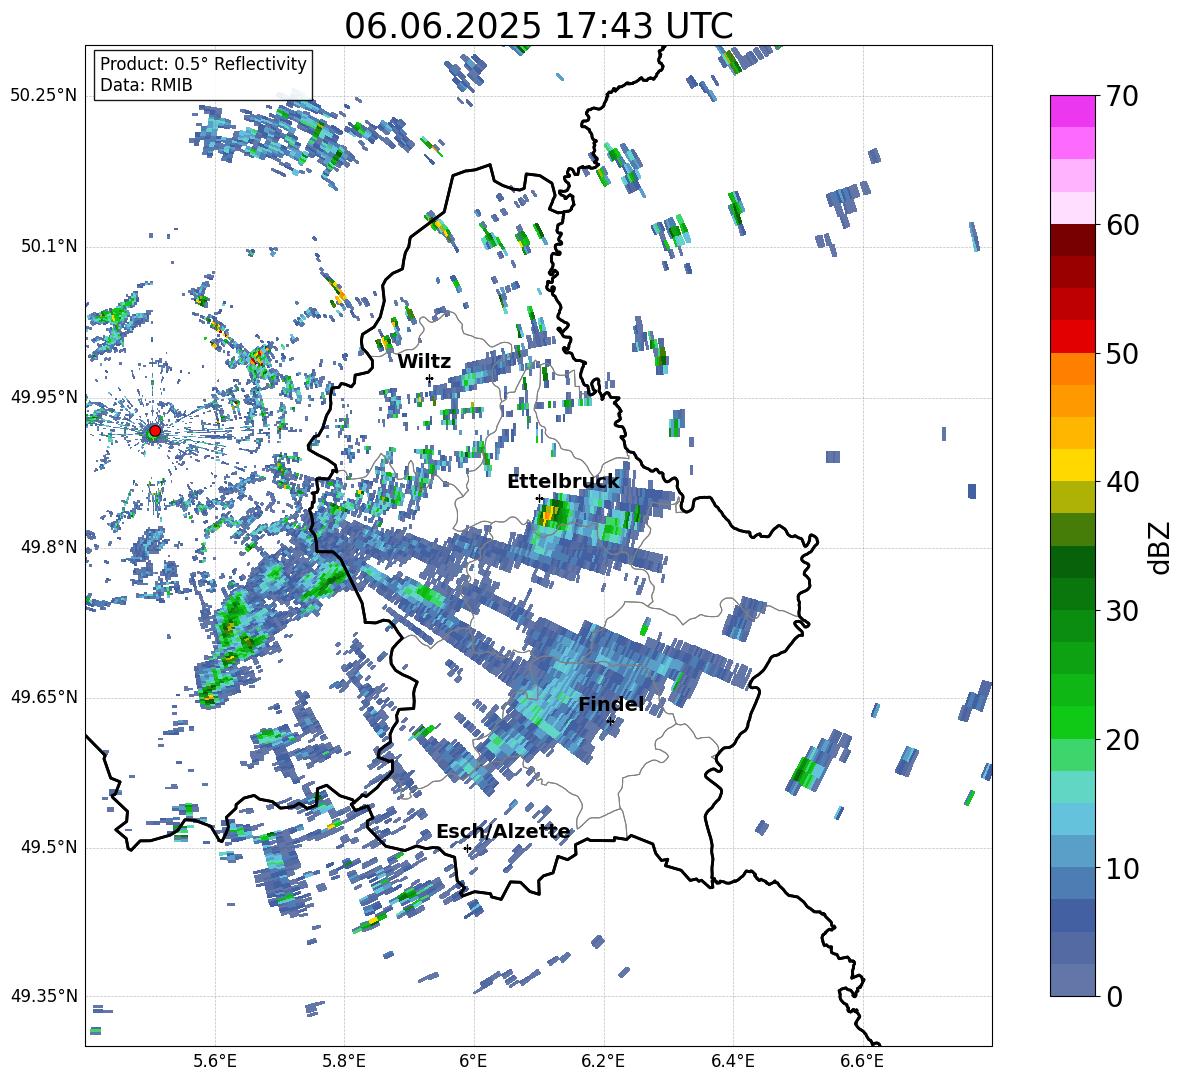This screenshot has width=1184, height=1081.
Task: Click the Wiltz cross marker
Action: [430, 378]
